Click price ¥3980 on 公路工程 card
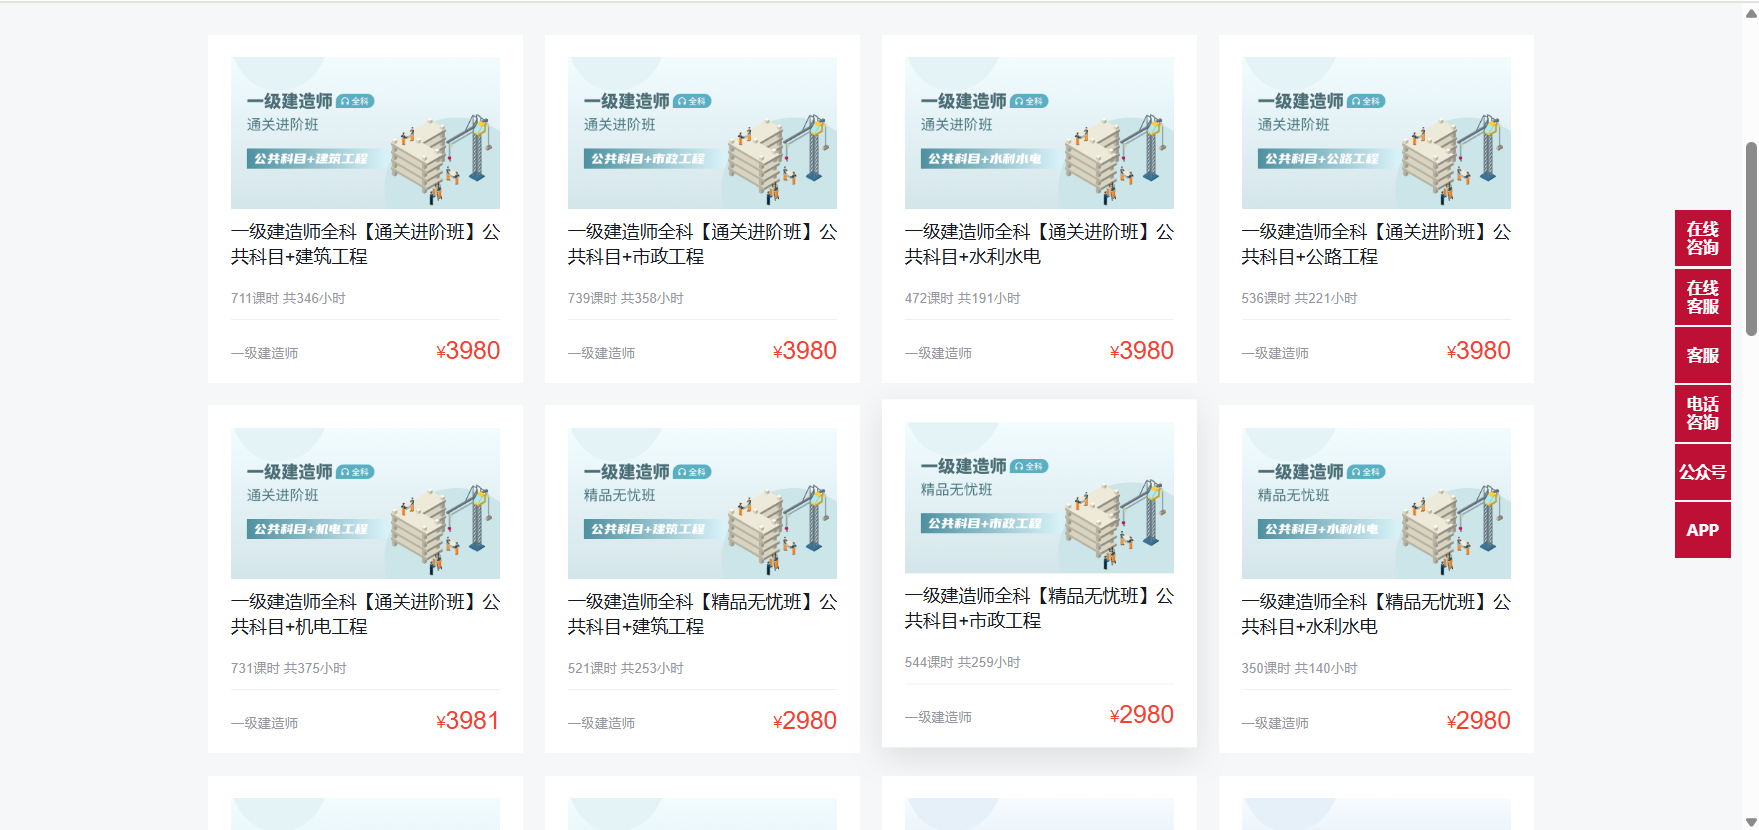 [x=1478, y=351]
